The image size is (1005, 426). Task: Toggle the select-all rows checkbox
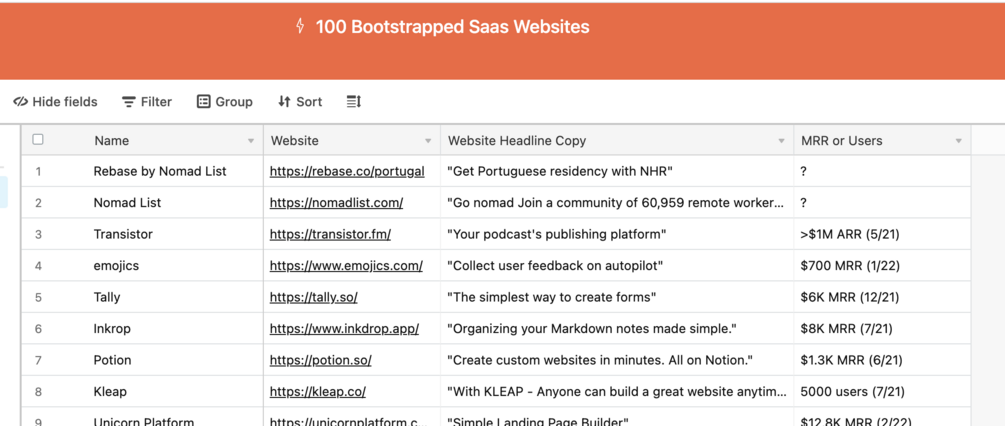click(x=38, y=140)
